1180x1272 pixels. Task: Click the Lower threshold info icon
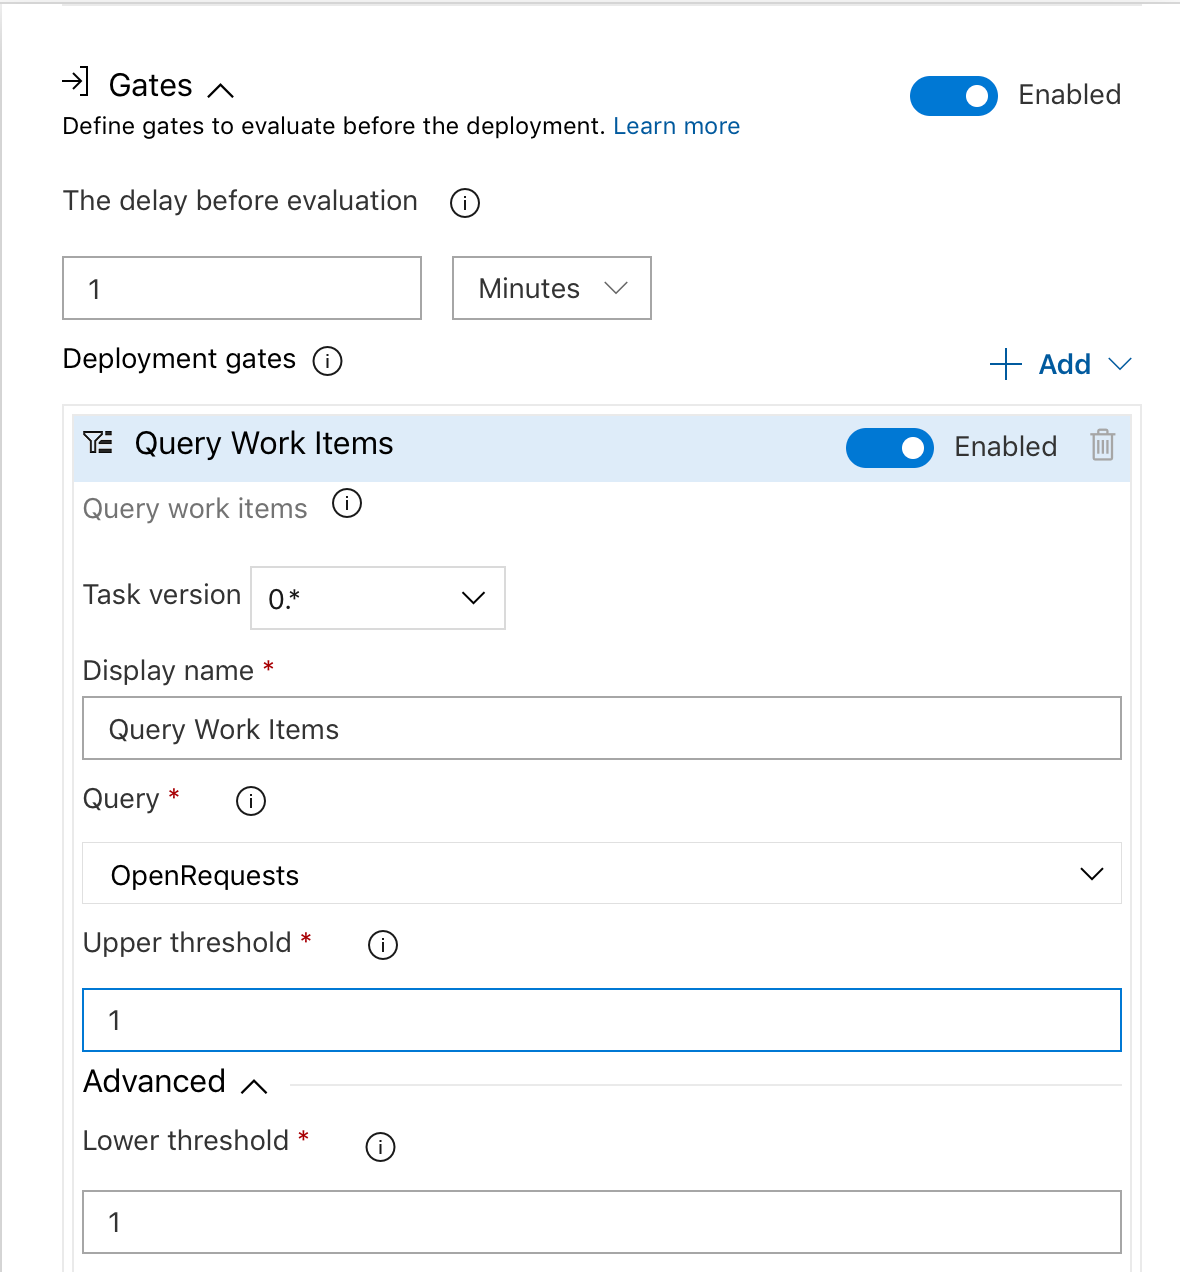click(379, 1146)
